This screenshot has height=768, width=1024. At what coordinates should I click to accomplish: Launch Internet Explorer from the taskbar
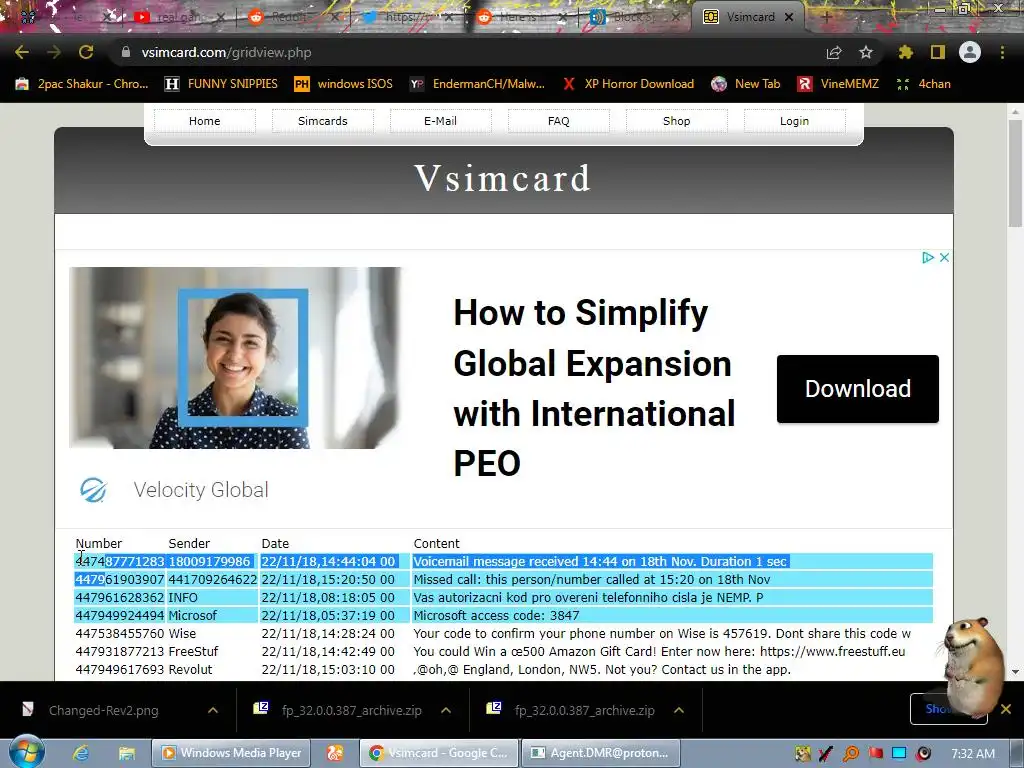click(81, 753)
